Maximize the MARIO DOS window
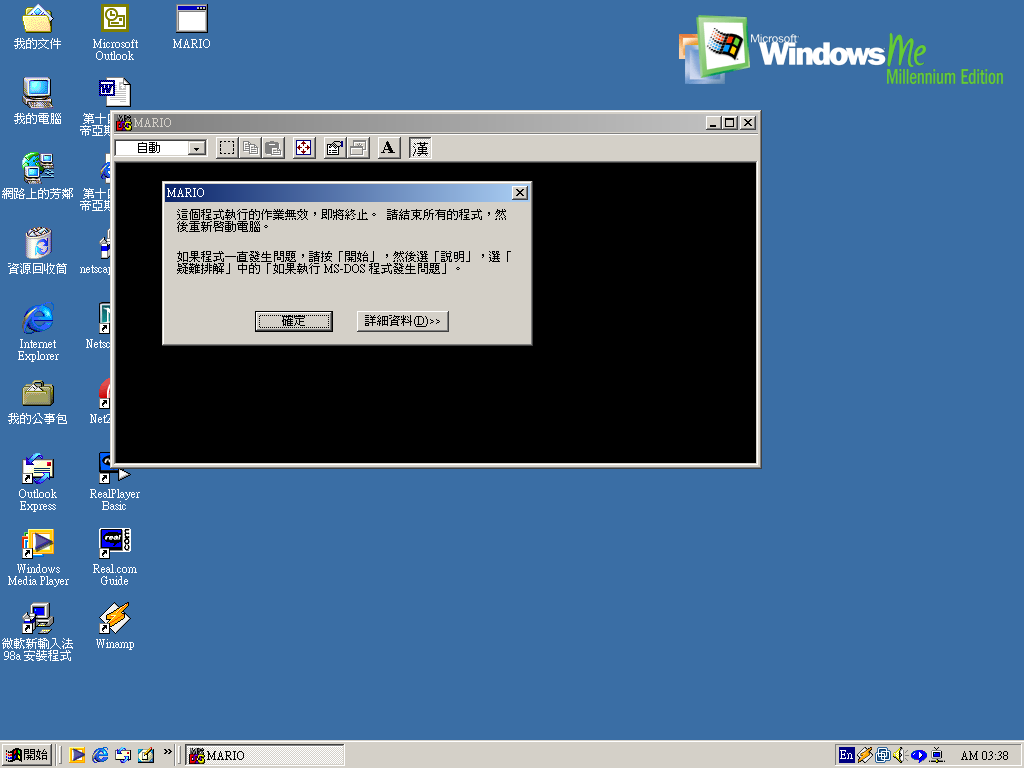1024x768 pixels. click(x=729, y=123)
